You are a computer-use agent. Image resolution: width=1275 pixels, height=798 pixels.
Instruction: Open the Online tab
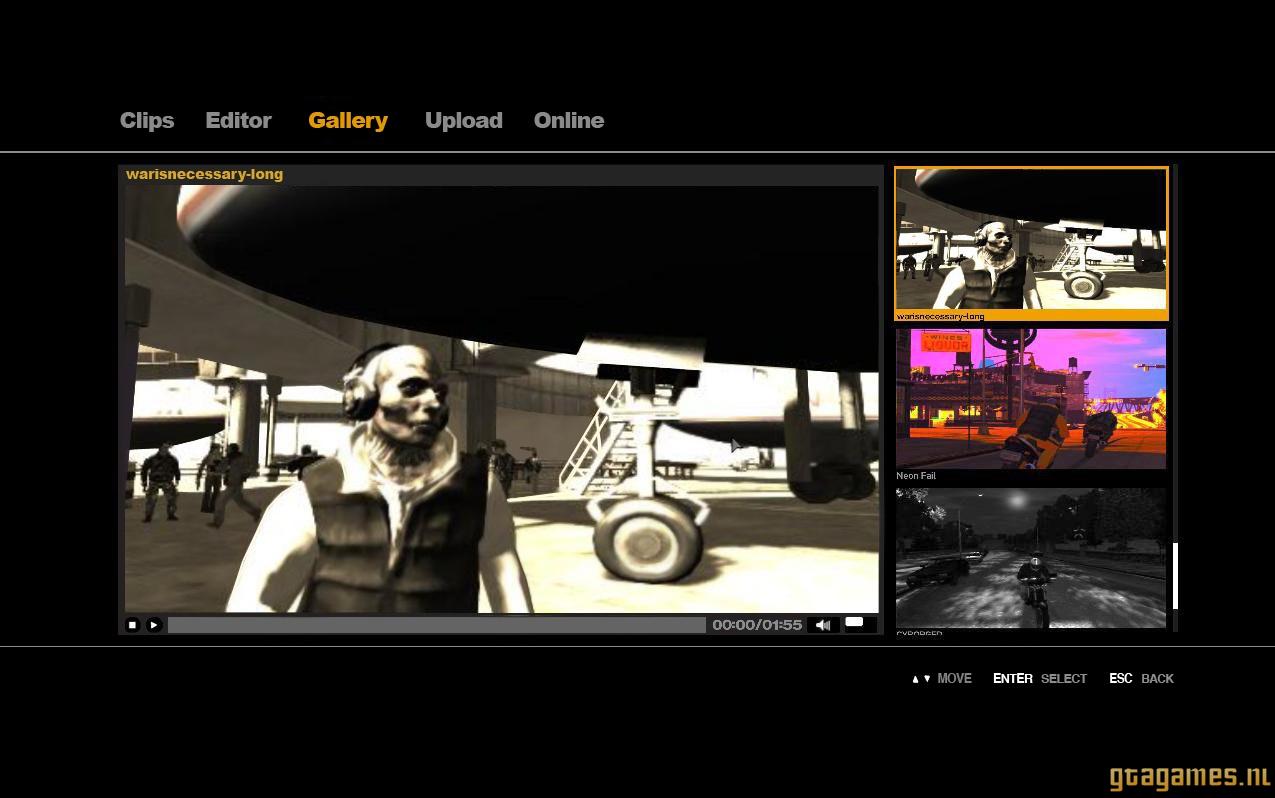569,120
